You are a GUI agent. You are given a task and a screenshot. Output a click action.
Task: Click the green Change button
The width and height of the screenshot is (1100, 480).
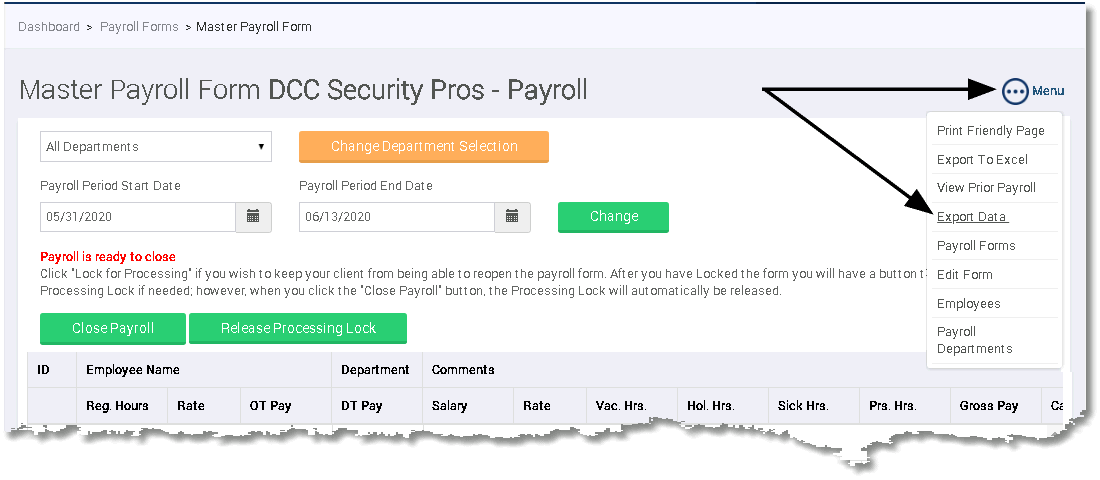[613, 217]
